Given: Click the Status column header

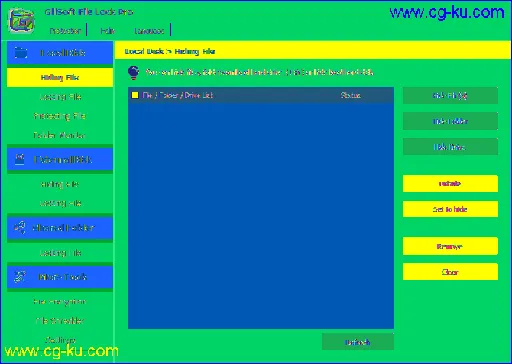Looking at the screenshot, I should 350,95.
